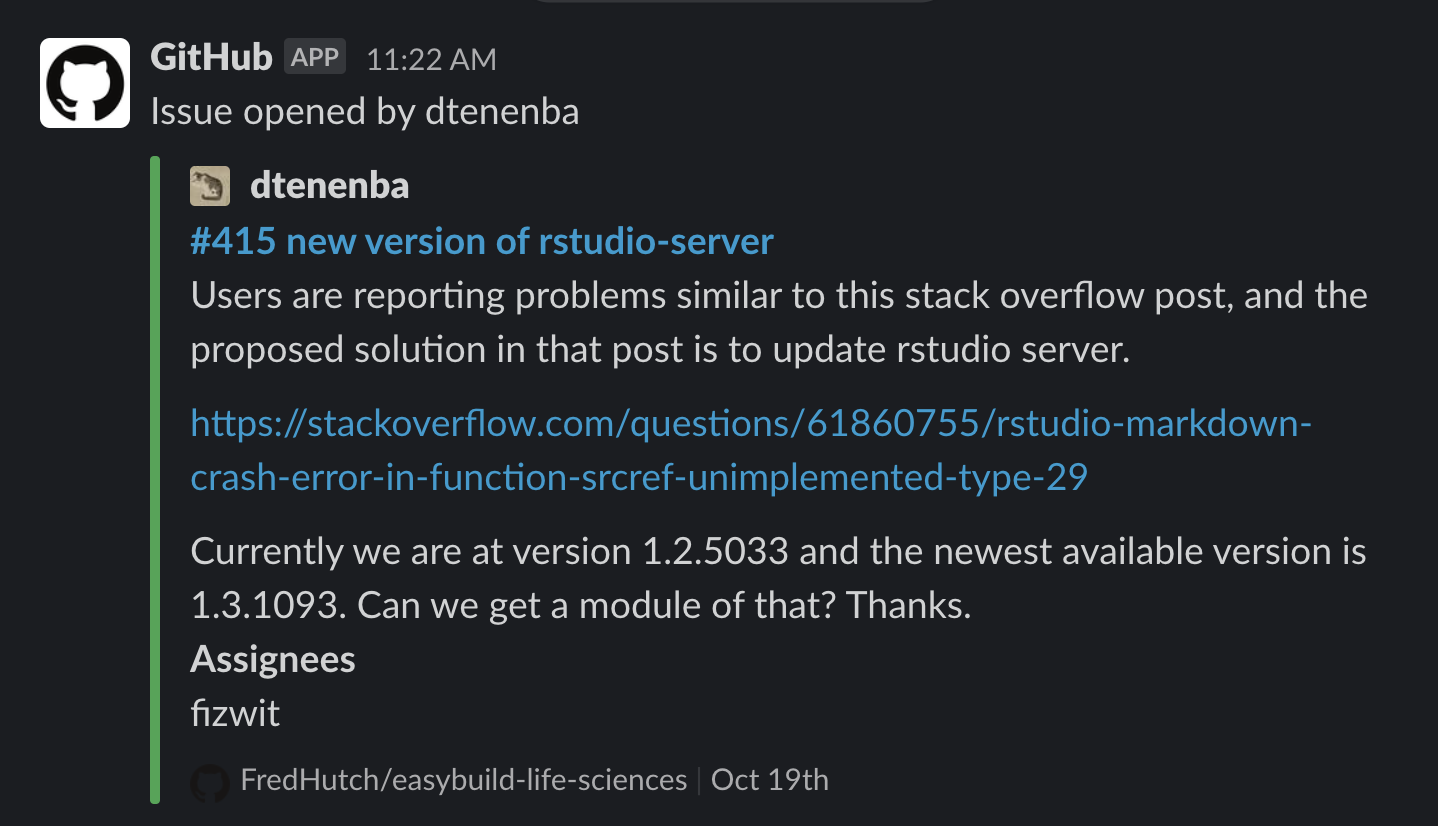Open FredHutch/easybuild-life-sciences repository footer

pos(464,780)
